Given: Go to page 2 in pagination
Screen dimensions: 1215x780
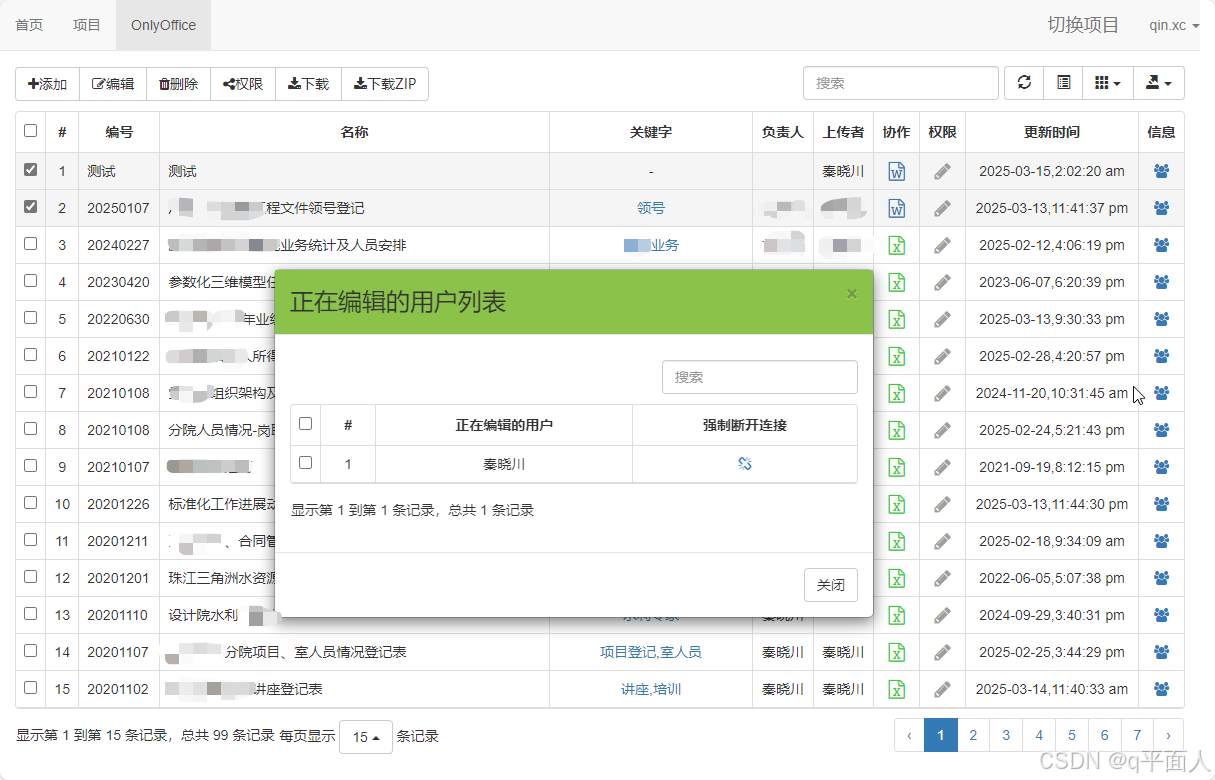Looking at the screenshot, I should (973, 735).
